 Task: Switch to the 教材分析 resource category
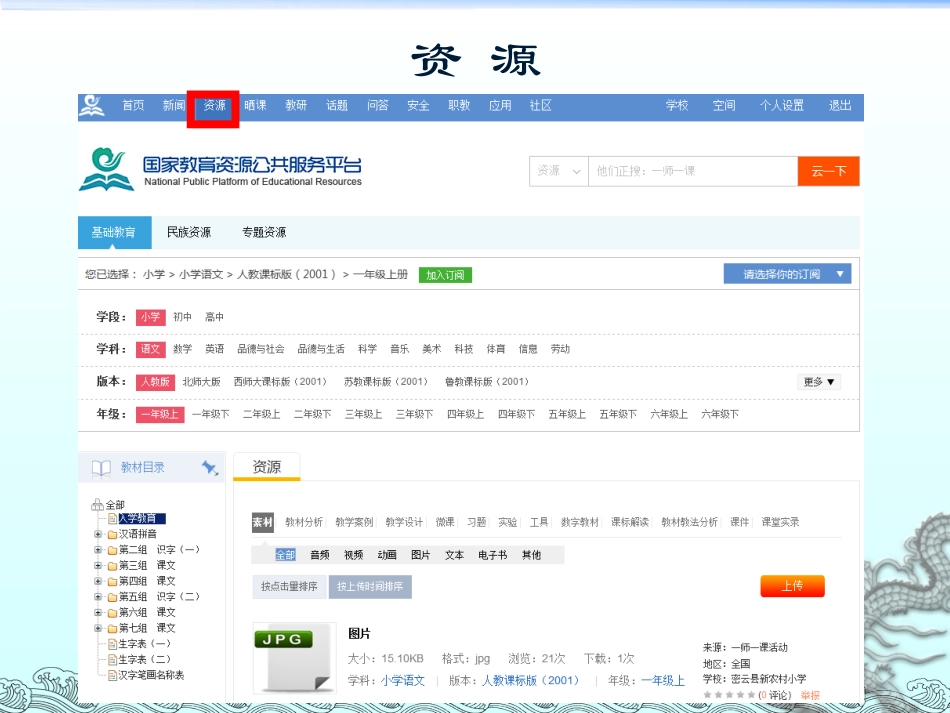click(x=304, y=522)
